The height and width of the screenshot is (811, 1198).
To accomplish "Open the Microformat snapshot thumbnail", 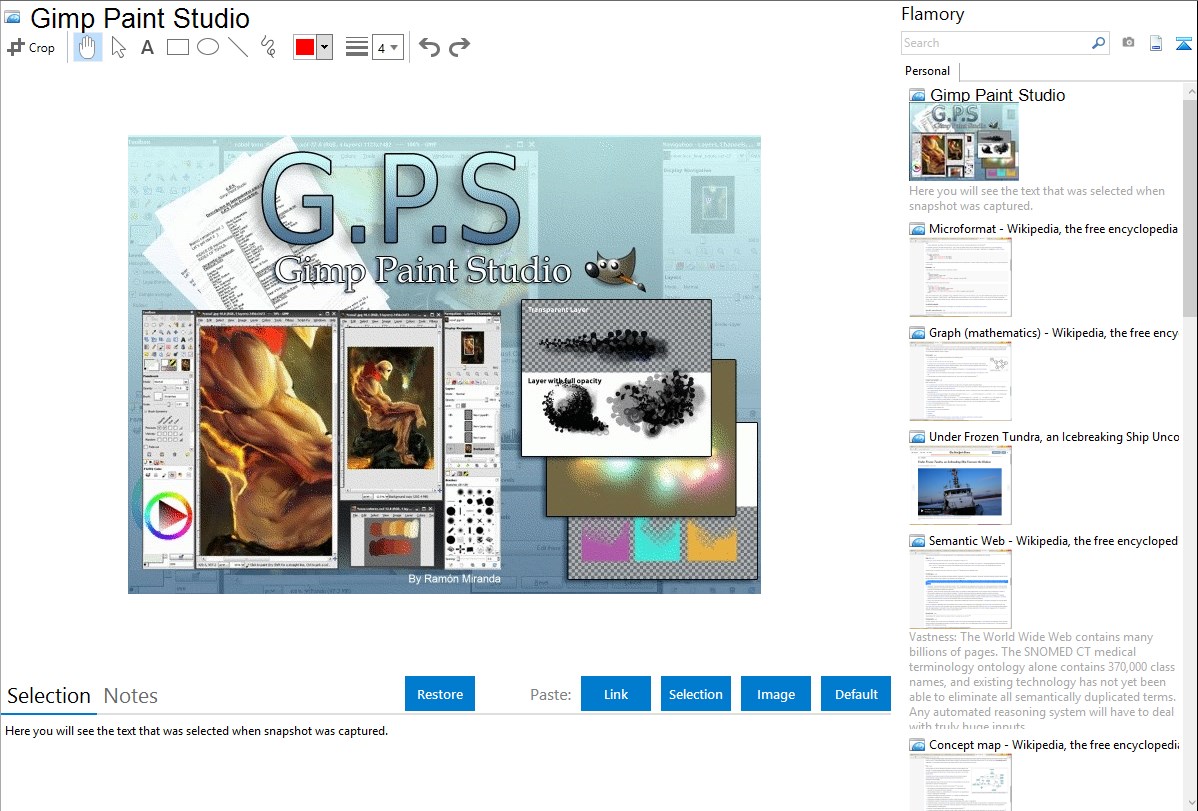I will click(x=960, y=277).
